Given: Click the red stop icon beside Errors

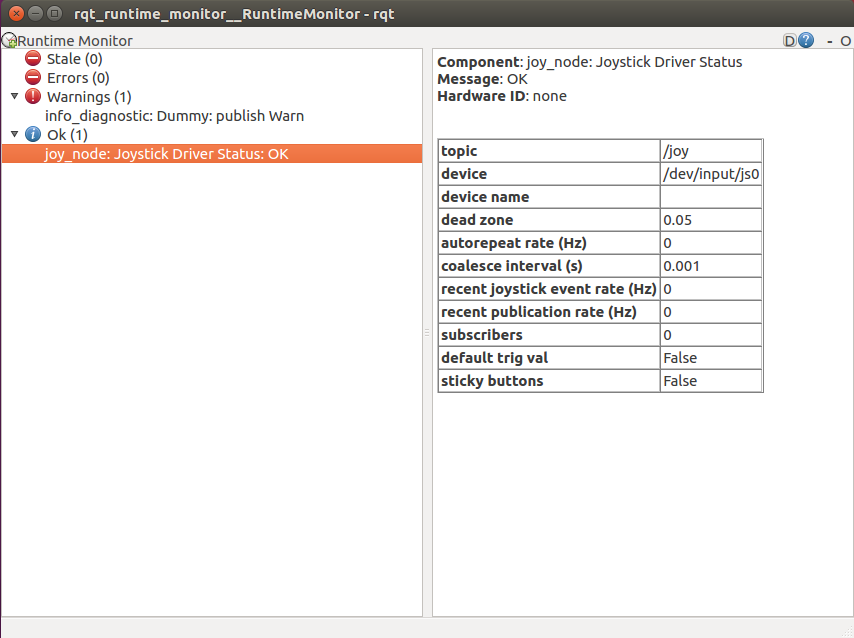Looking at the screenshot, I should point(33,77).
